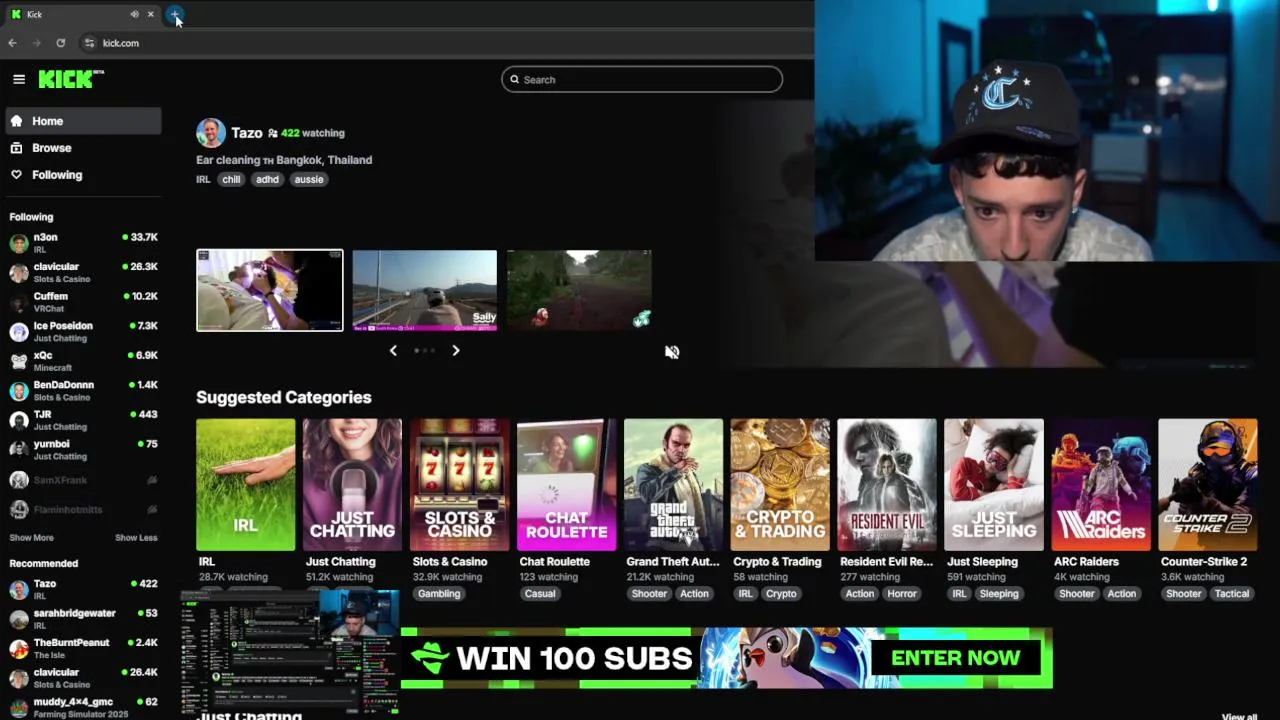Focus the Search field
The height and width of the screenshot is (720, 1280).
pyautogui.click(x=642, y=79)
